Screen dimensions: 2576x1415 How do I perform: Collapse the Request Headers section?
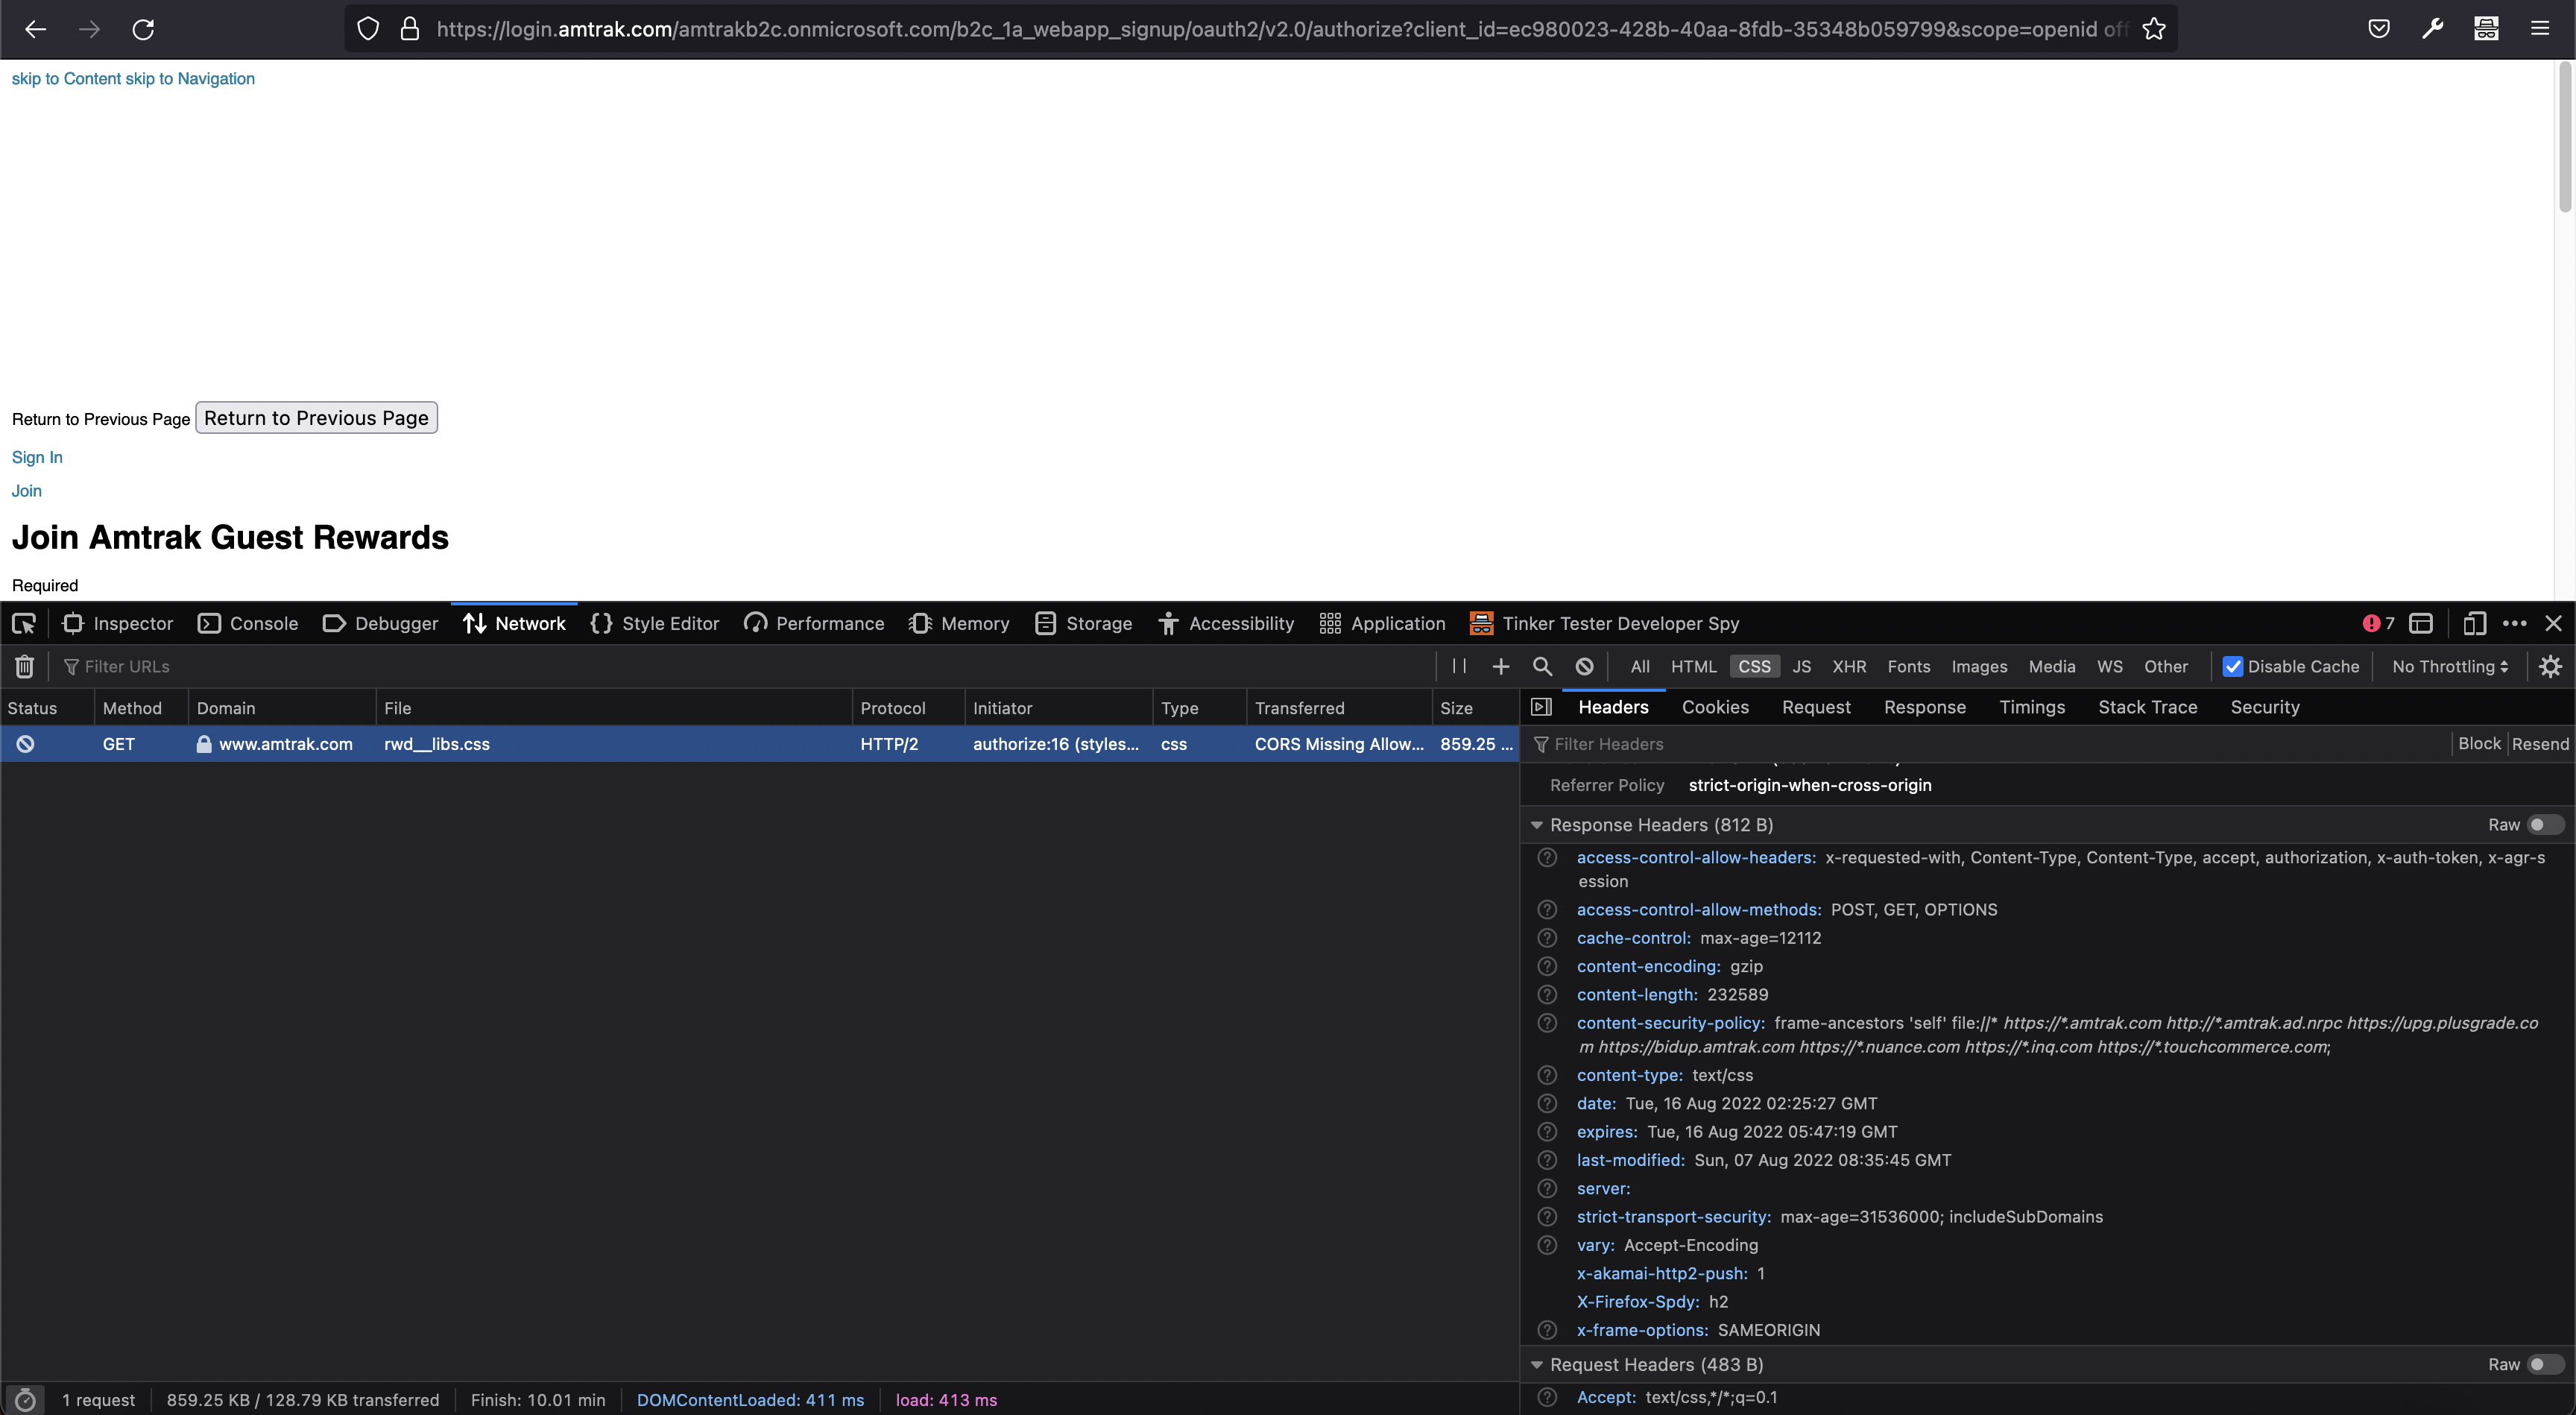tap(1537, 1365)
